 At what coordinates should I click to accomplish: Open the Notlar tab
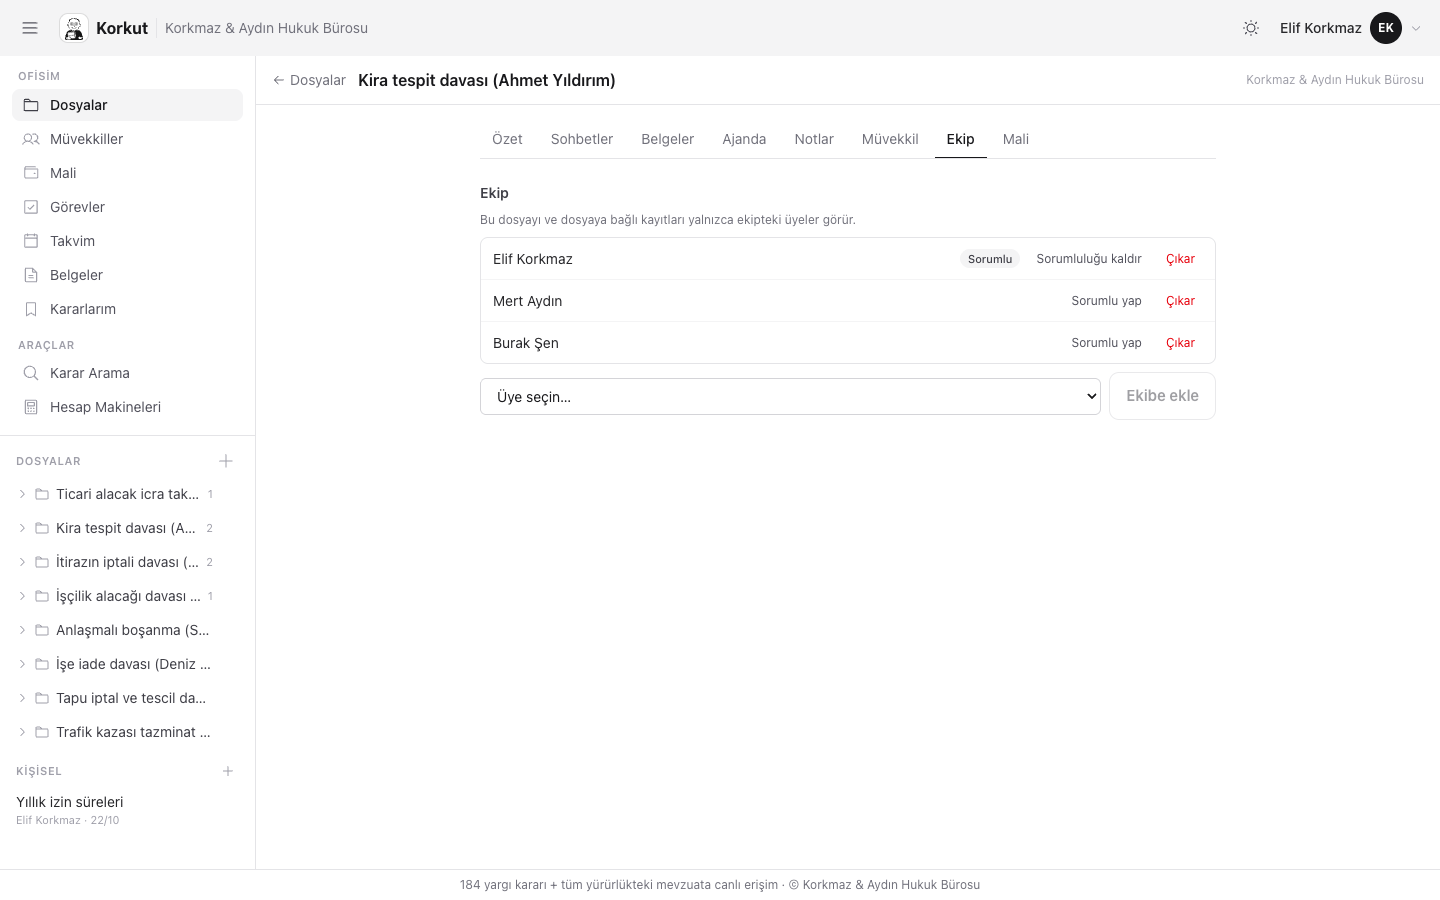point(814,139)
